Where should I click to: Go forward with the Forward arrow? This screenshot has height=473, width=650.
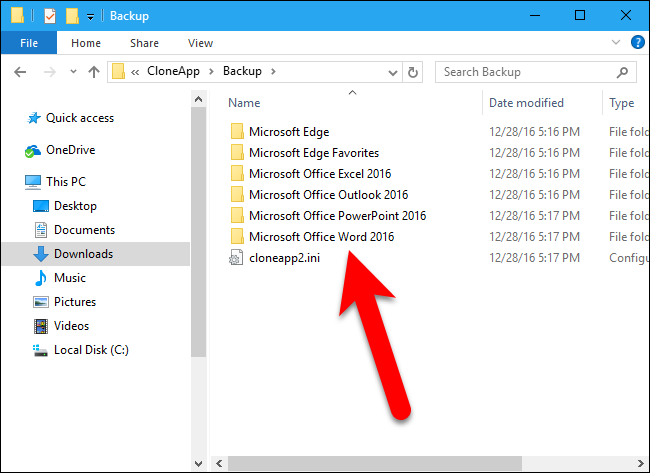pos(50,72)
